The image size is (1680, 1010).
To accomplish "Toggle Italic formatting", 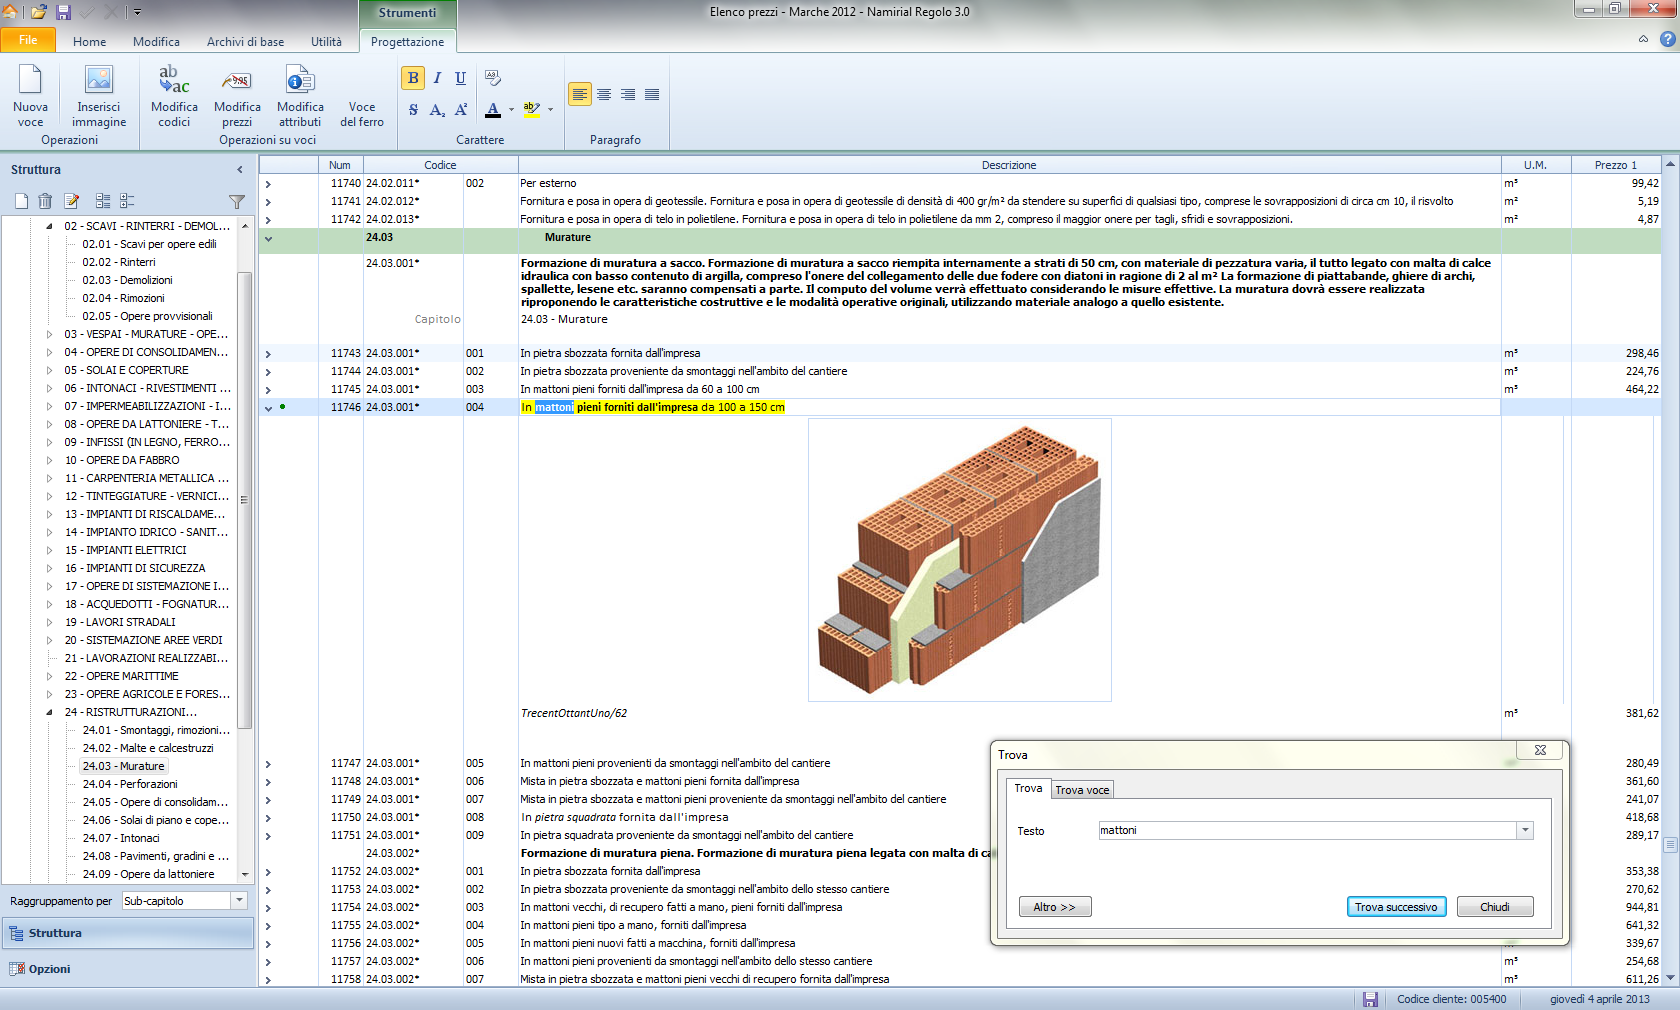I will (437, 78).
